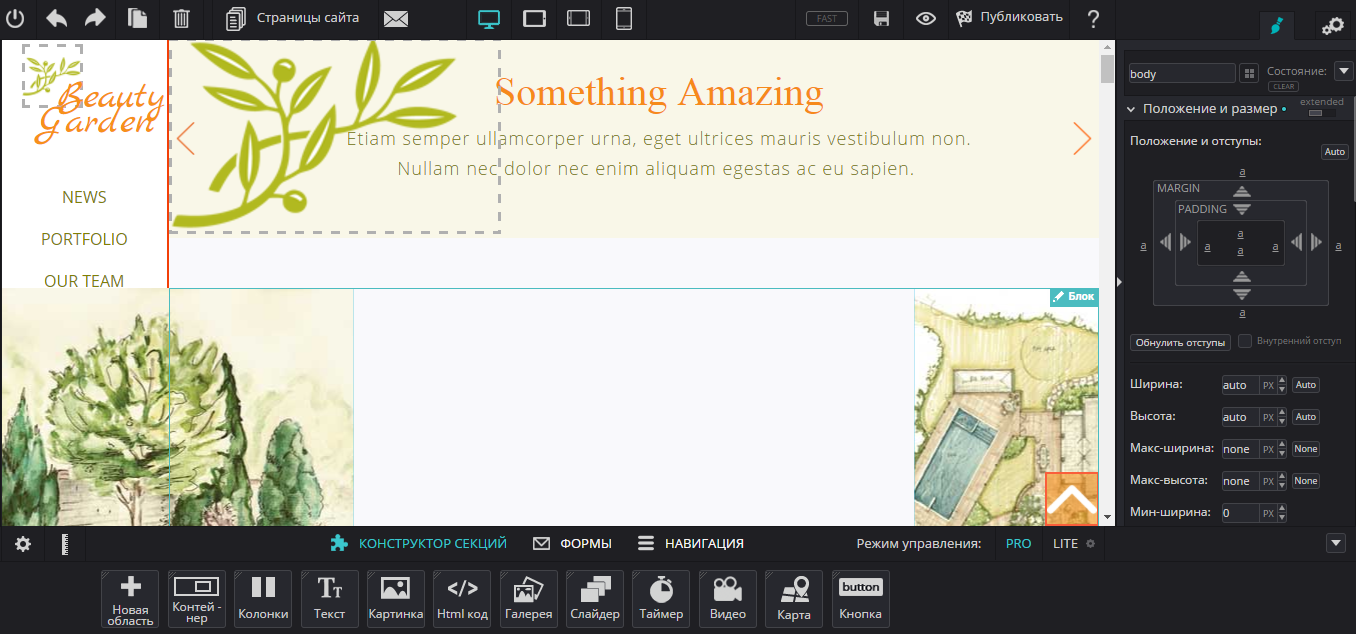The height and width of the screenshot is (634, 1356).
Task: Open the НАВИГАЦИЯ tab
Action: [691, 543]
